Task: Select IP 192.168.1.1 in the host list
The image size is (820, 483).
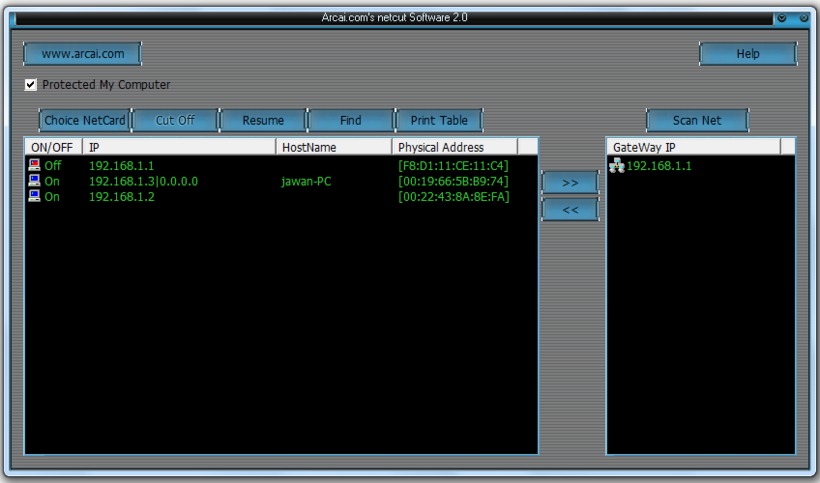Action: pyautogui.click(x=121, y=166)
